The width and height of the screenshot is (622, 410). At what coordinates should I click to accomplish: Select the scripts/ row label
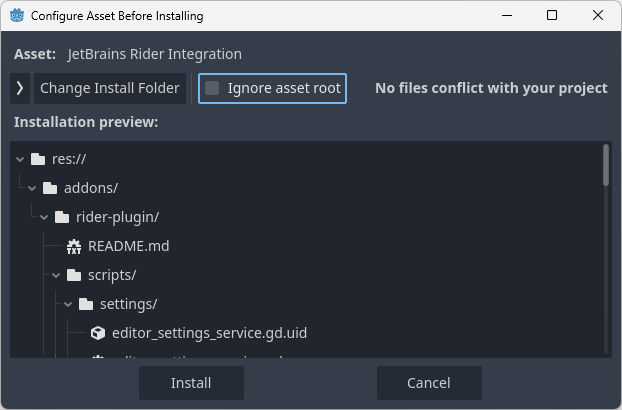(x=112, y=275)
